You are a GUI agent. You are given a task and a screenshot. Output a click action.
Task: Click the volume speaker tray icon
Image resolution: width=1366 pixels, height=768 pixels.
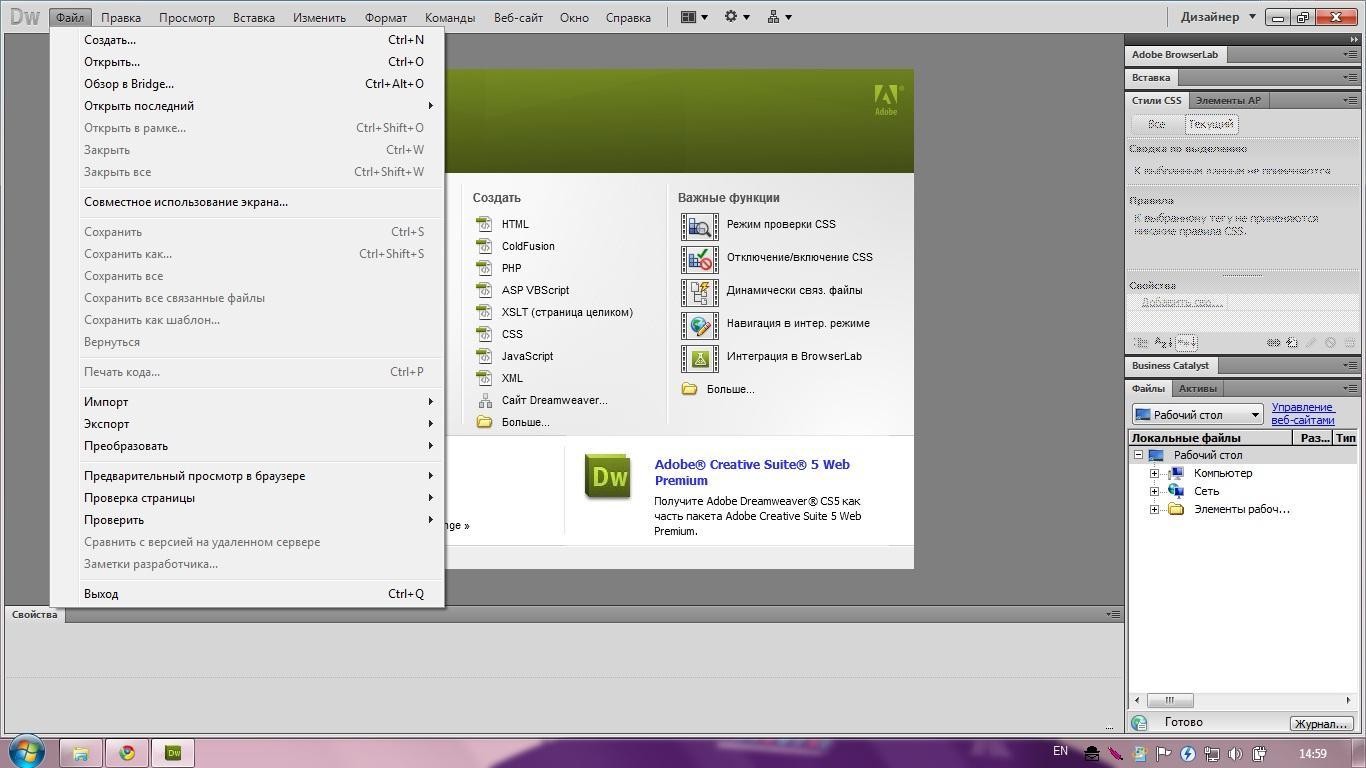(1235, 754)
